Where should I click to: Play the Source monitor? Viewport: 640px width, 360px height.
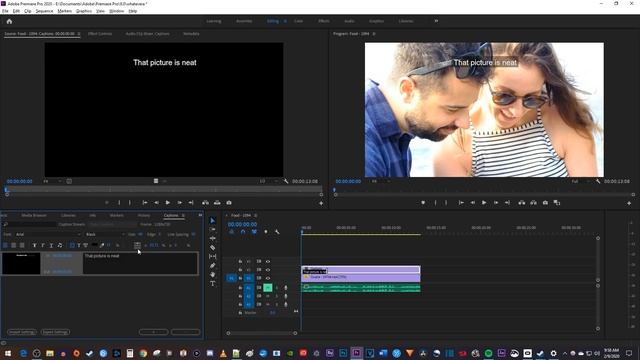click(168, 202)
